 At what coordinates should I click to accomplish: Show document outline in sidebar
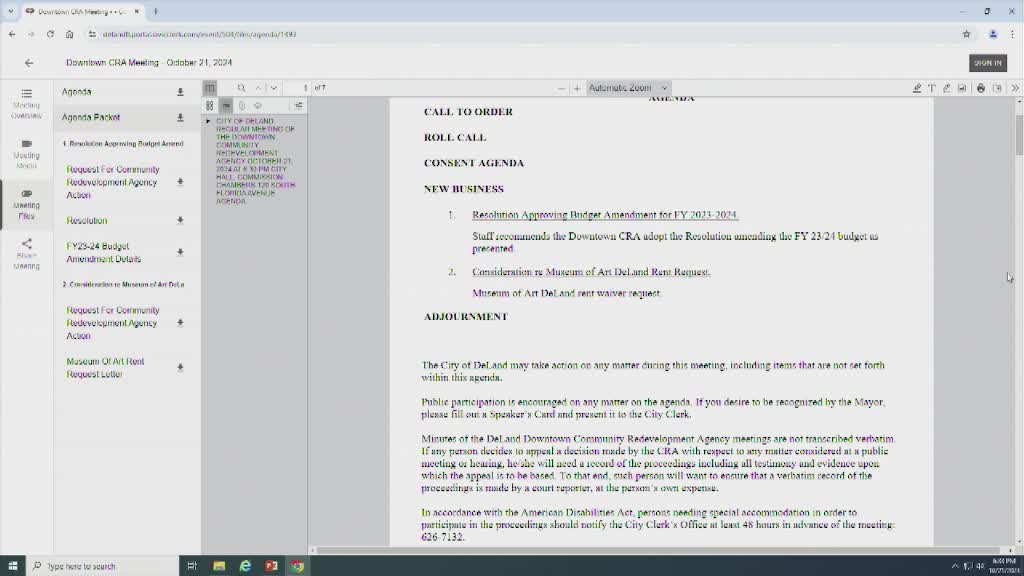(x=226, y=105)
